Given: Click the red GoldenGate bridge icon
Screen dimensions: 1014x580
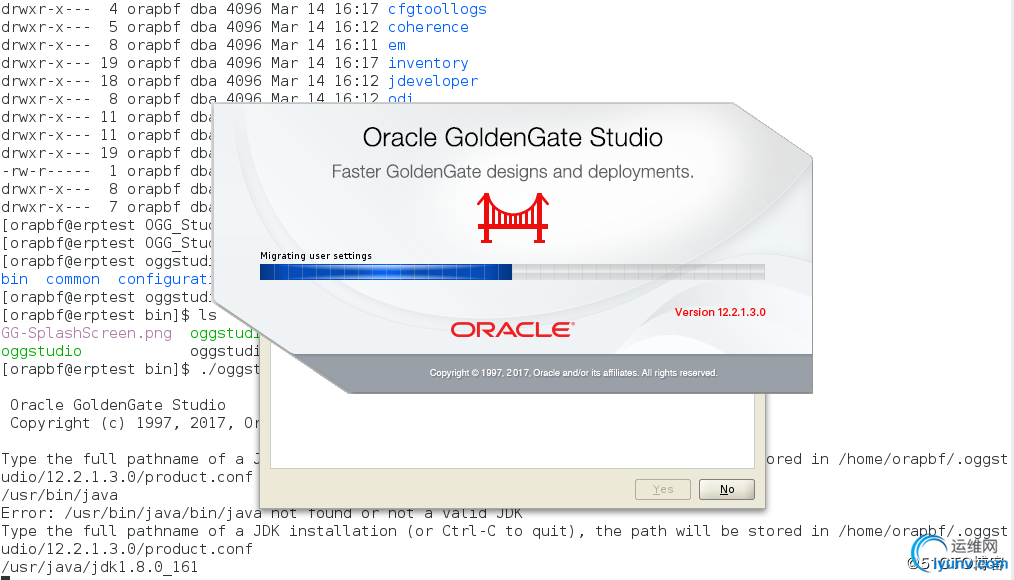Looking at the screenshot, I should [x=513, y=218].
